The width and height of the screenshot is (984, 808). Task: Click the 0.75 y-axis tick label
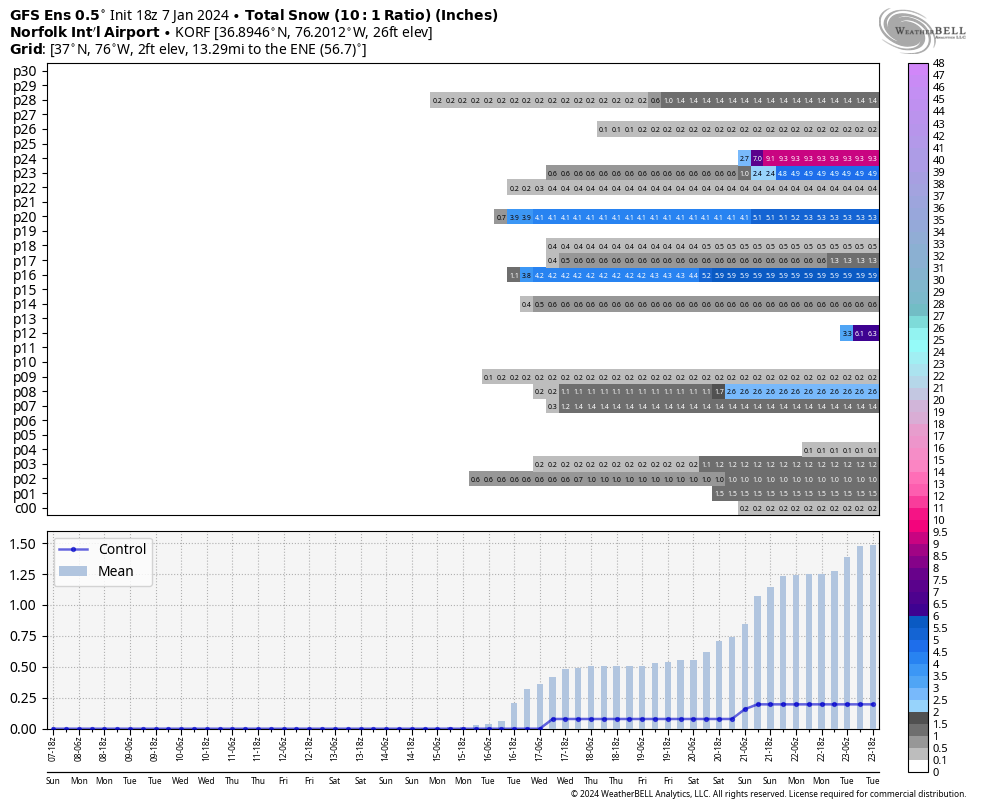(23, 636)
